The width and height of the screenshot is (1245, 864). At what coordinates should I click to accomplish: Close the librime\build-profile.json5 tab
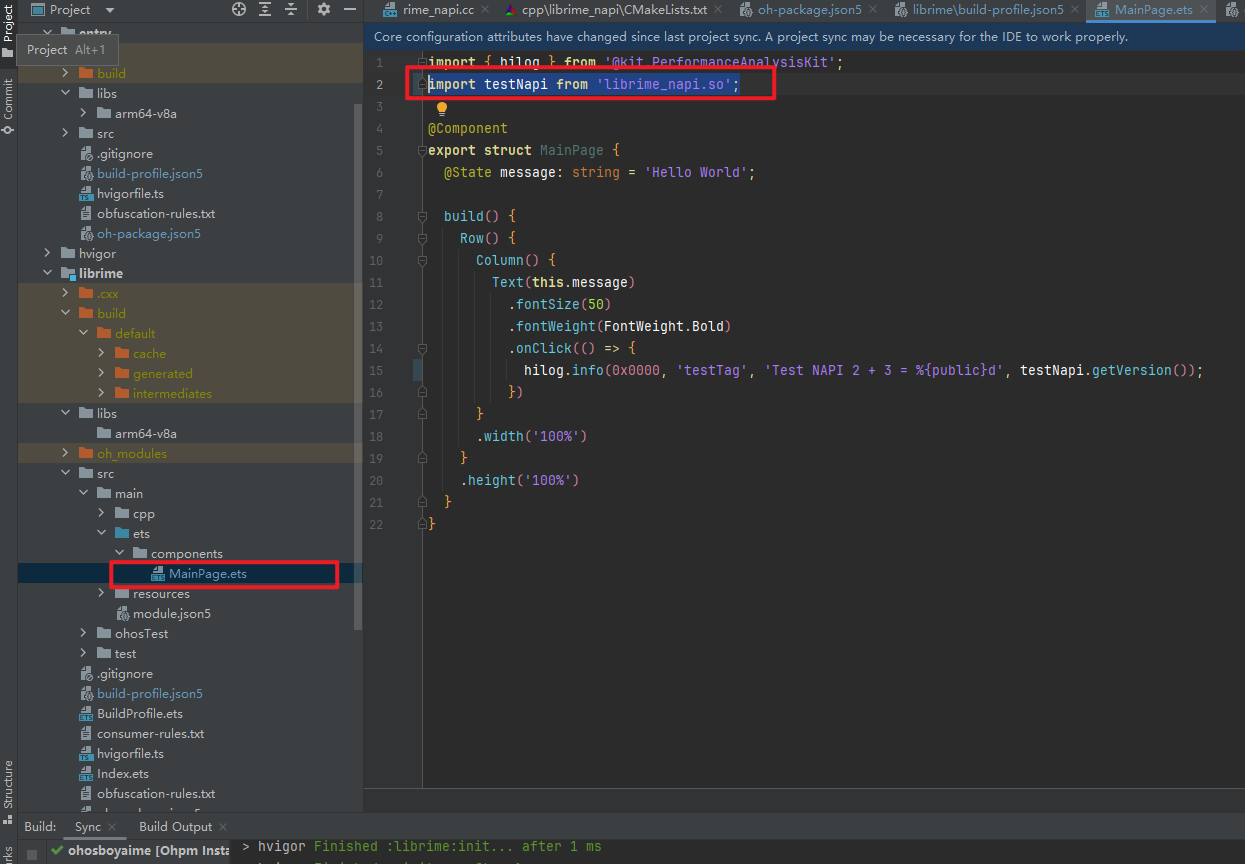(x=1073, y=10)
